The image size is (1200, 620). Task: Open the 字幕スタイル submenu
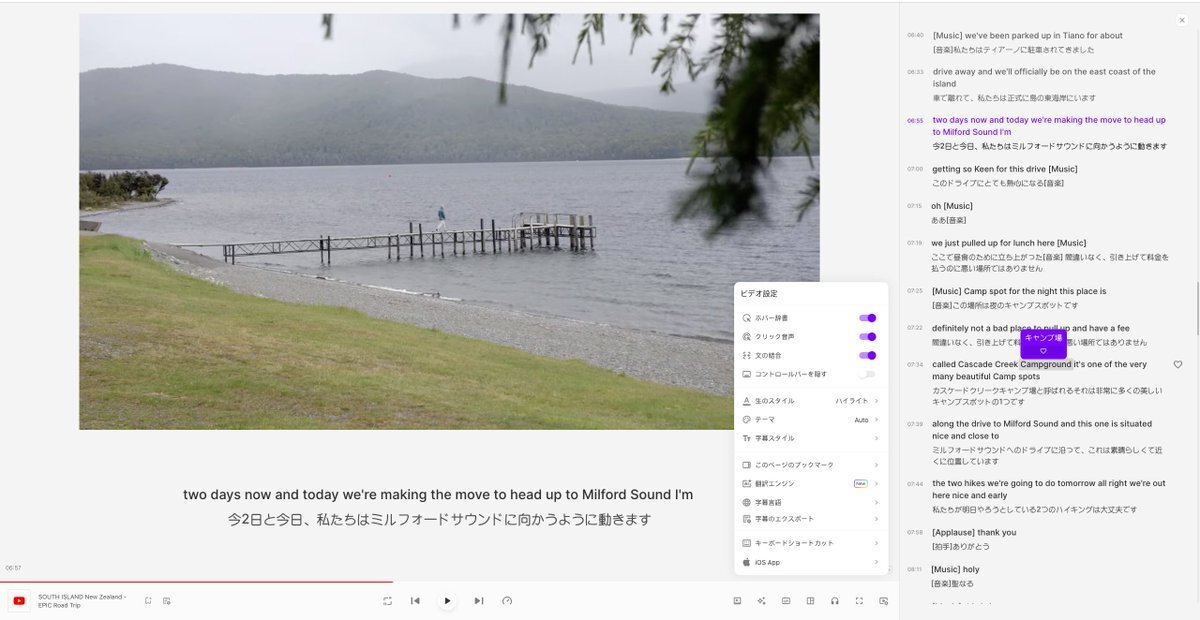[x=811, y=438]
